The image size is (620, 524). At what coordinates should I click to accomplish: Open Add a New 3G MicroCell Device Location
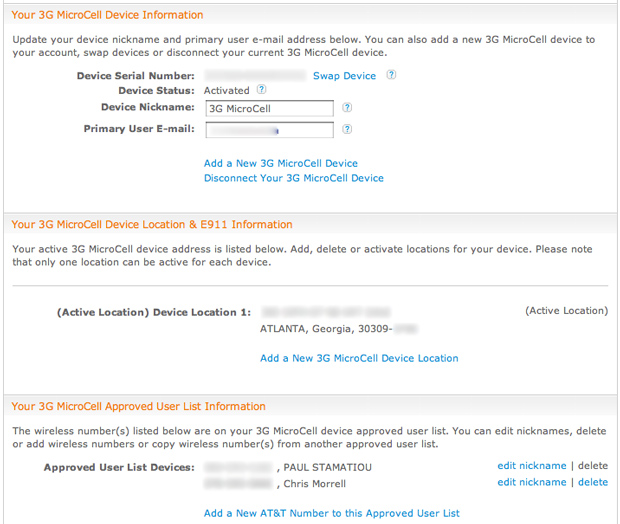point(359,358)
